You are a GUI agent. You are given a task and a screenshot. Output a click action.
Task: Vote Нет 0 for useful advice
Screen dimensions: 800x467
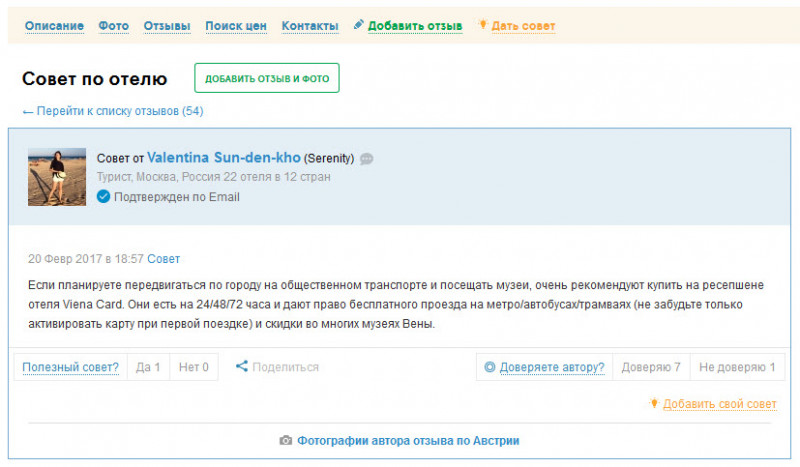(193, 367)
